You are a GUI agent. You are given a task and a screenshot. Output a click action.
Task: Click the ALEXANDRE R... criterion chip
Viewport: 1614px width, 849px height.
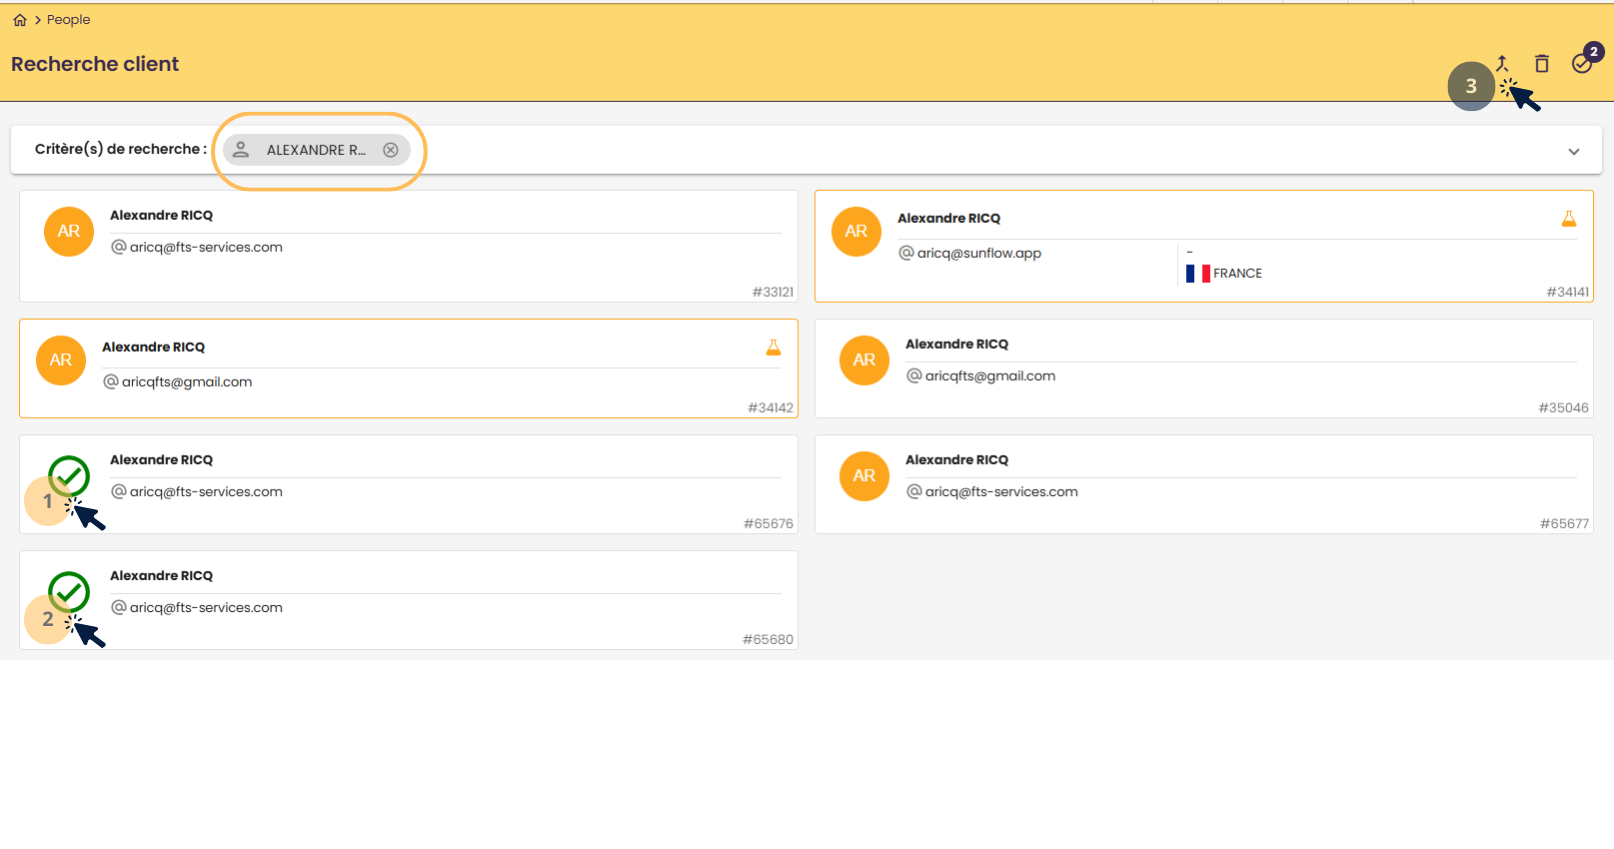point(316,150)
